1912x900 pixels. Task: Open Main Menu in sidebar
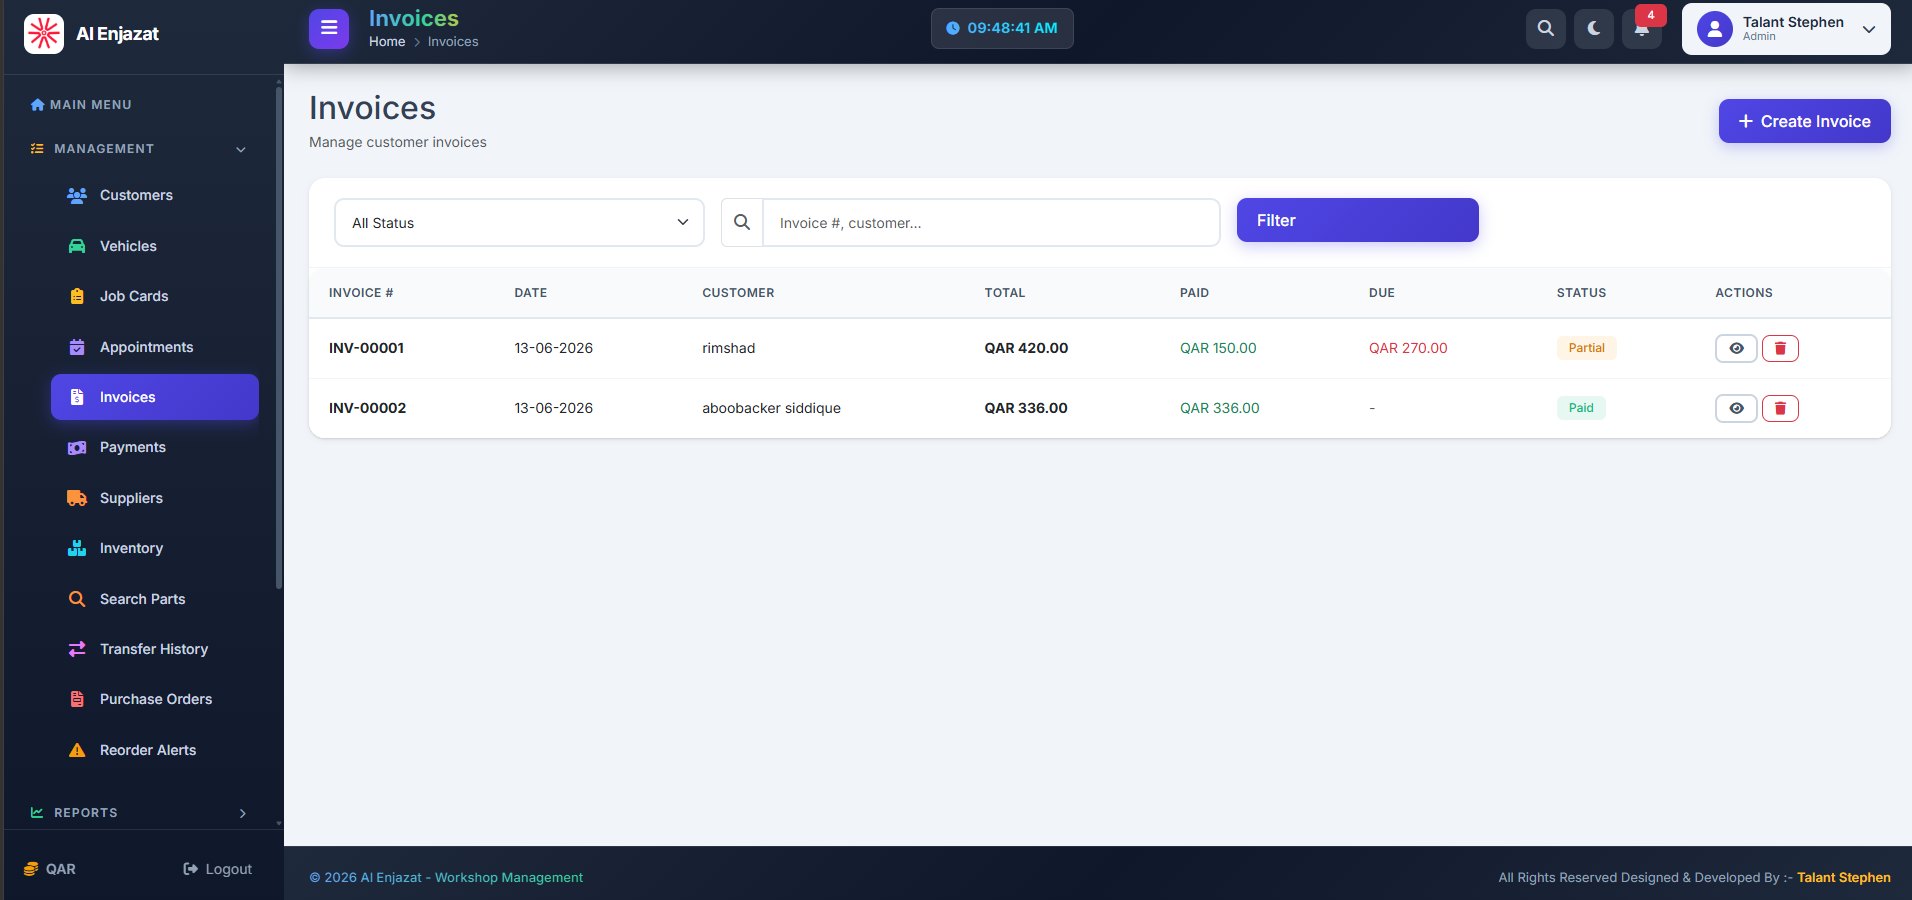tap(81, 105)
